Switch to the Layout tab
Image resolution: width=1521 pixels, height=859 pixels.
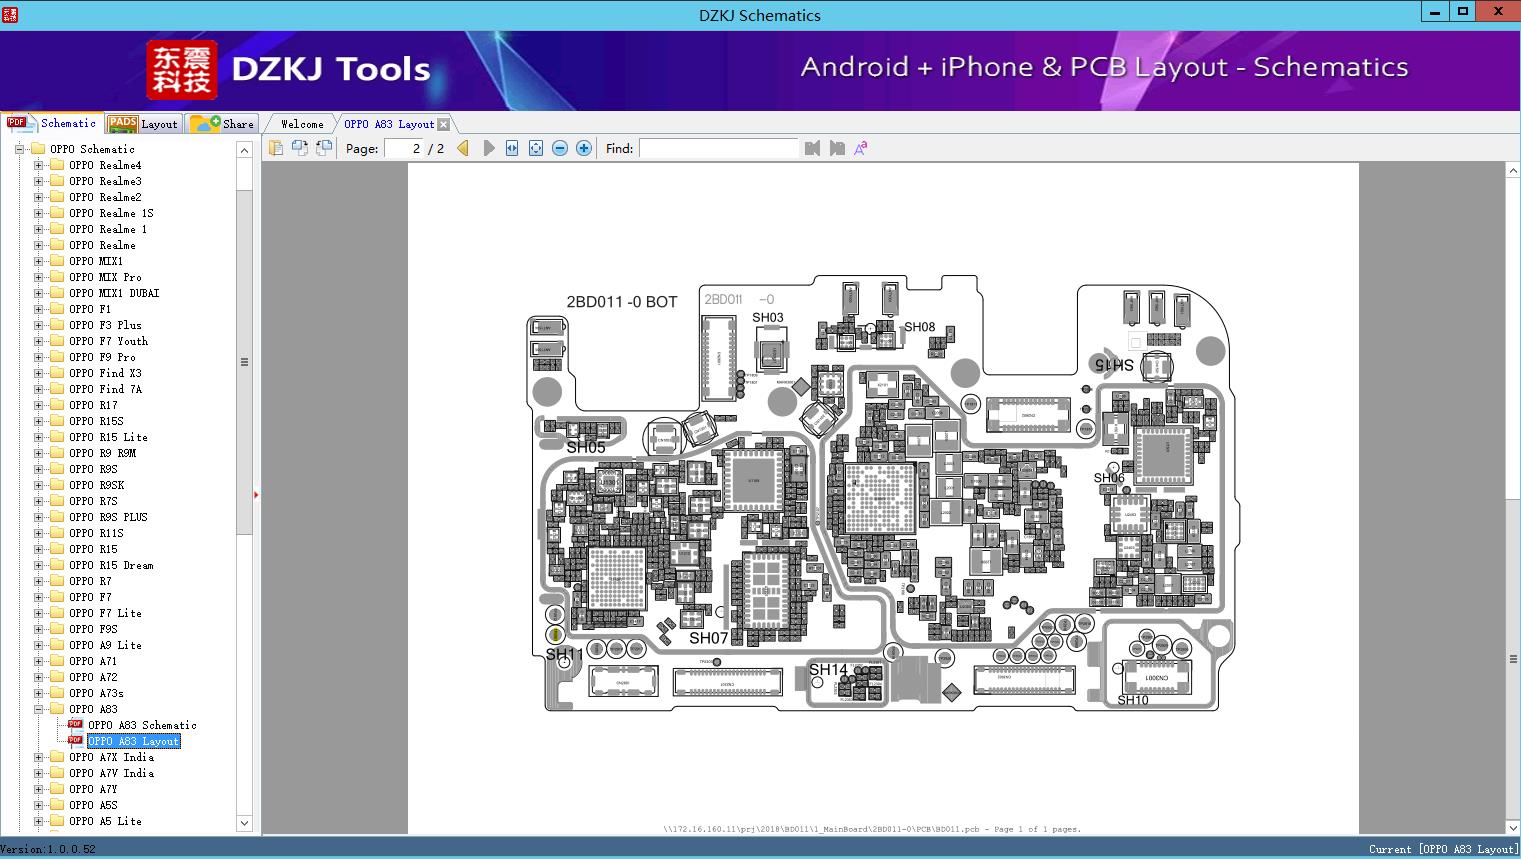tap(143, 124)
